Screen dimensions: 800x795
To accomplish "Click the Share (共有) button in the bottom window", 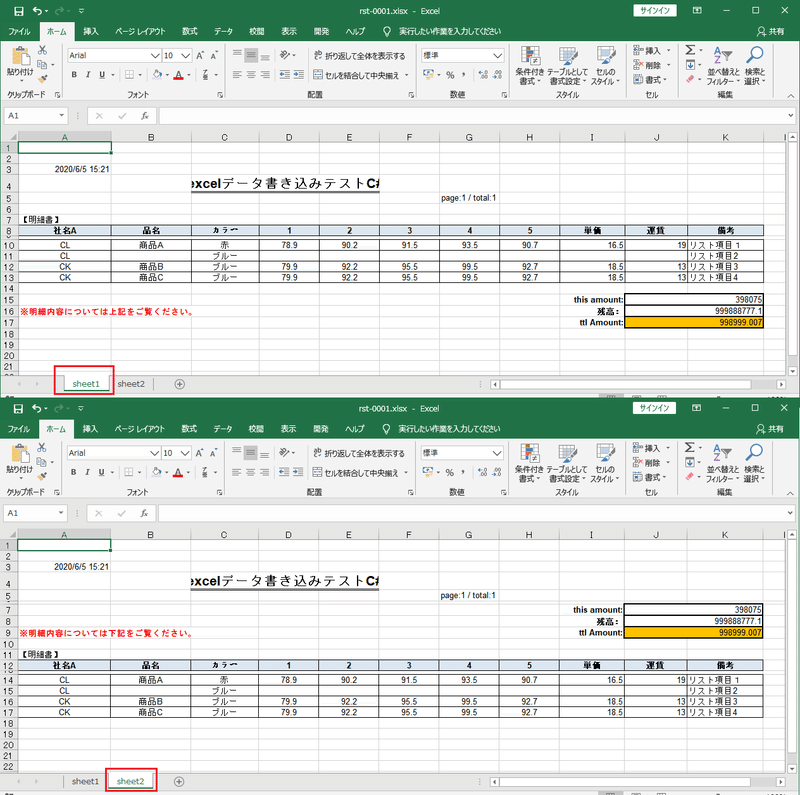I will pos(770,429).
